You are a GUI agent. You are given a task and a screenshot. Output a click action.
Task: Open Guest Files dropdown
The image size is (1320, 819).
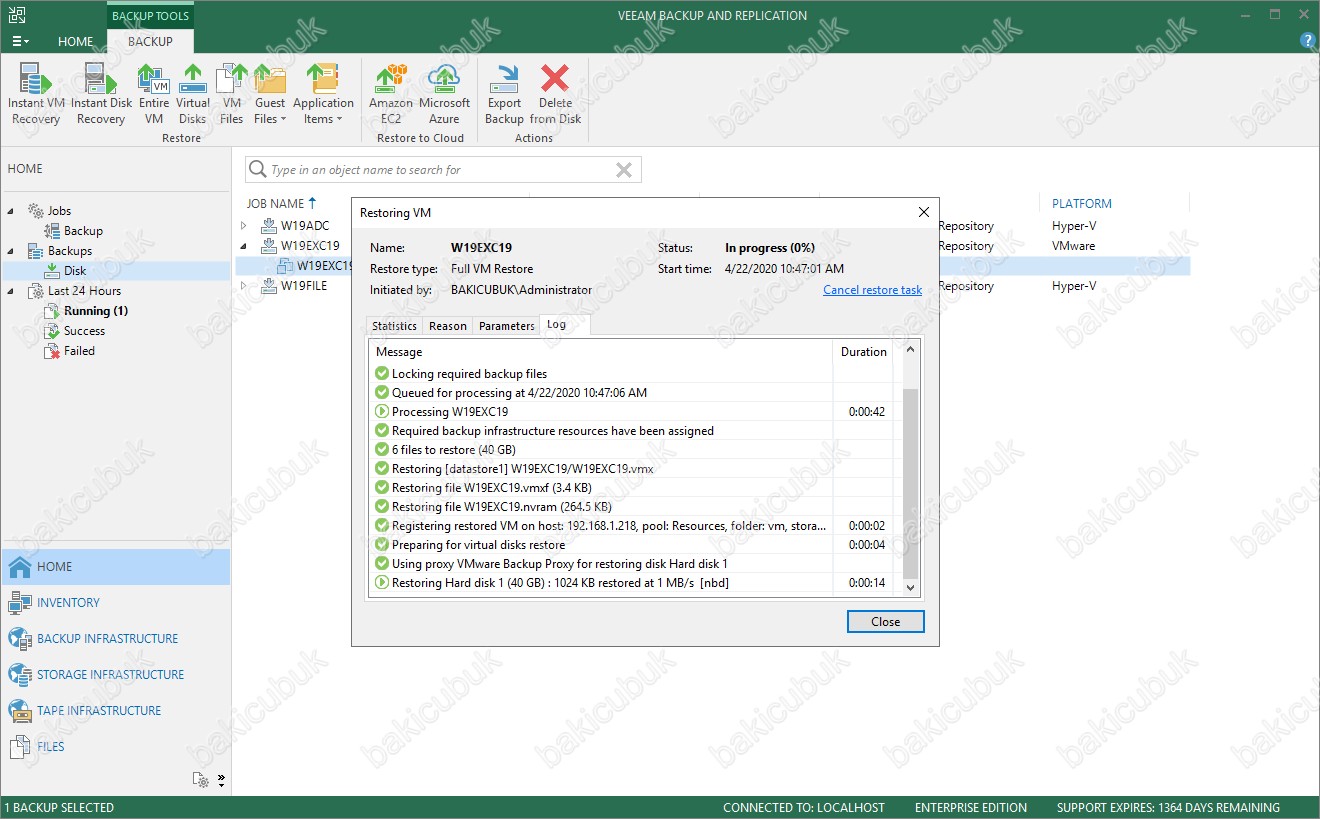[270, 94]
